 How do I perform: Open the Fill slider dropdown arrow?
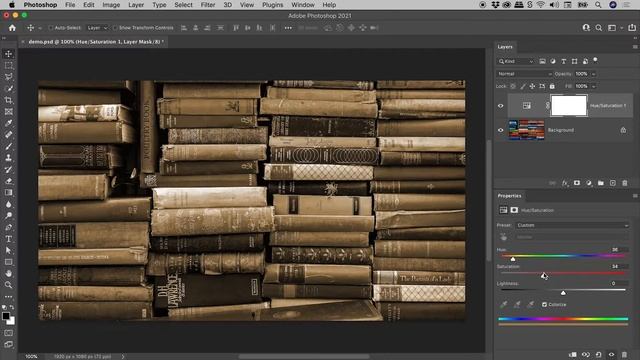pos(593,86)
